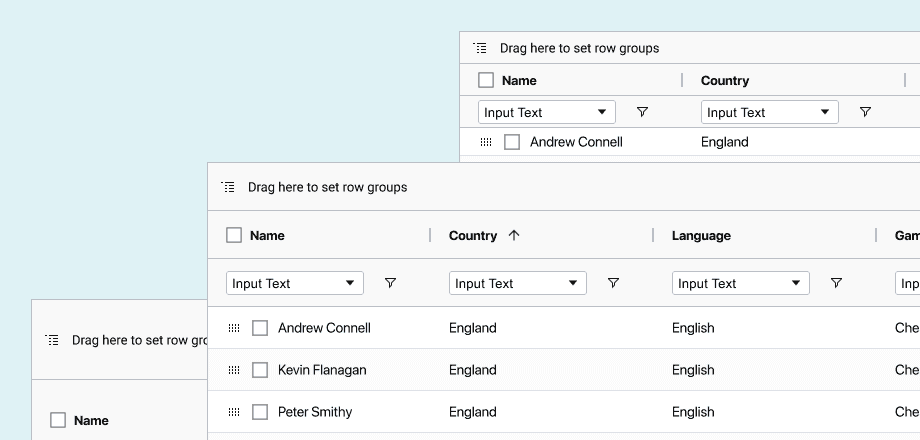Sort by the Country header in the back grid

click(725, 80)
